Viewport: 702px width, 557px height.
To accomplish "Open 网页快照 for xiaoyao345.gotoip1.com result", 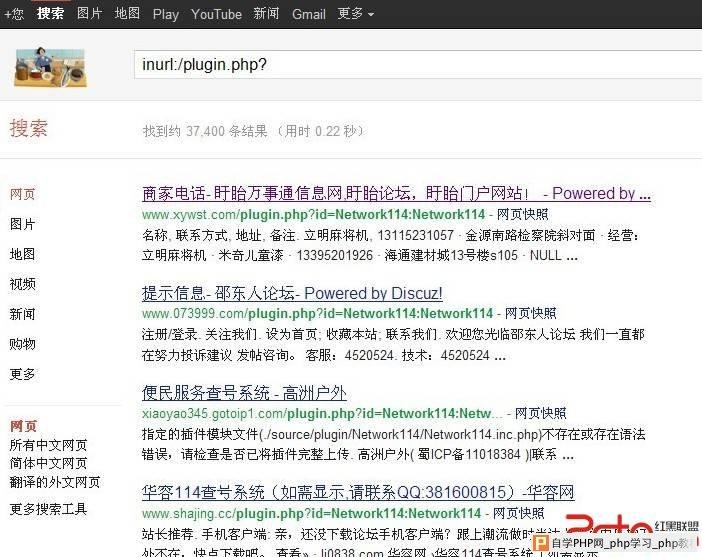I will click(x=541, y=413).
